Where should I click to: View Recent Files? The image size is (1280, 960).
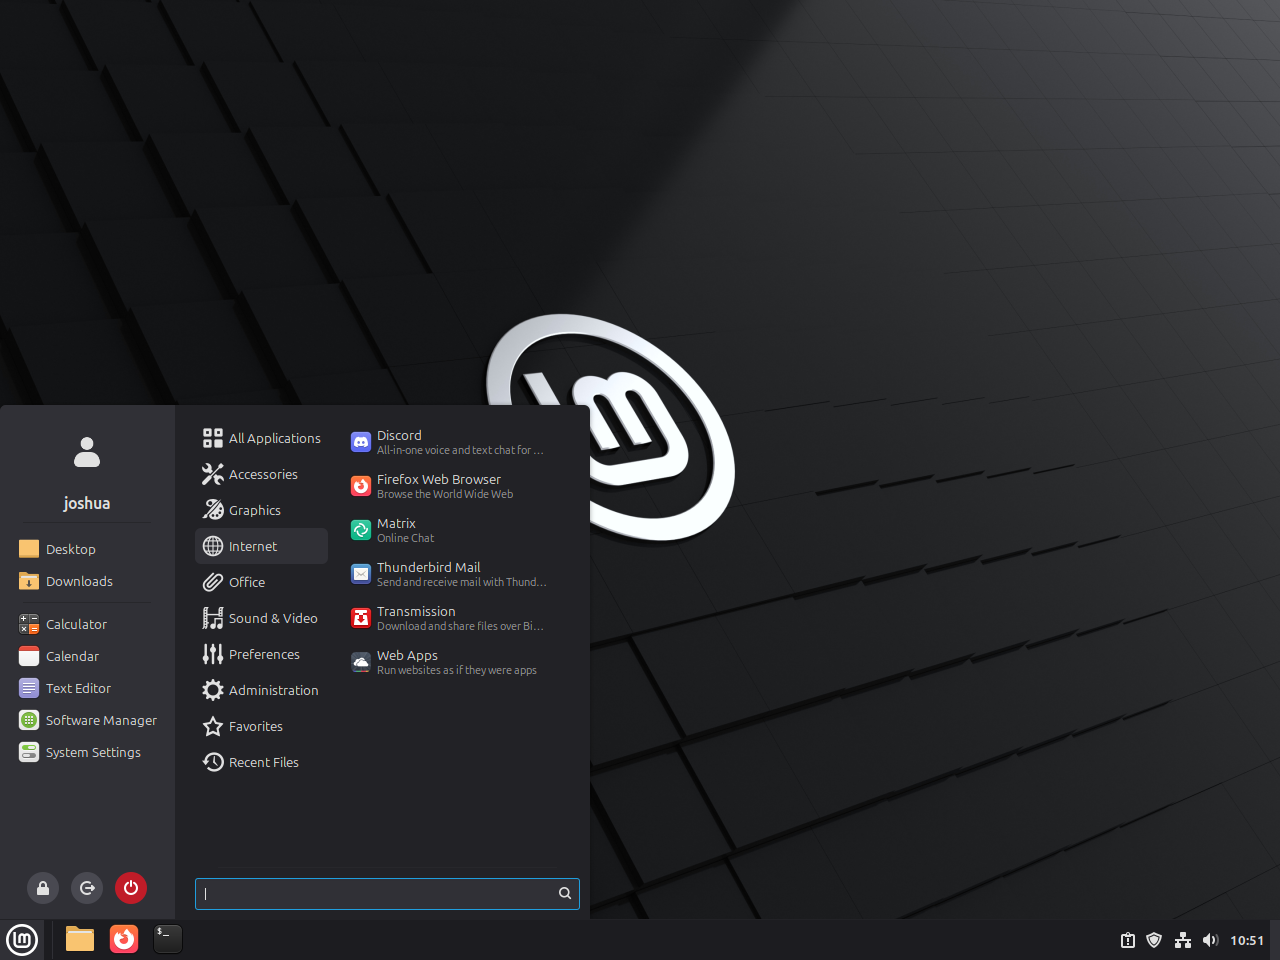pos(263,762)
